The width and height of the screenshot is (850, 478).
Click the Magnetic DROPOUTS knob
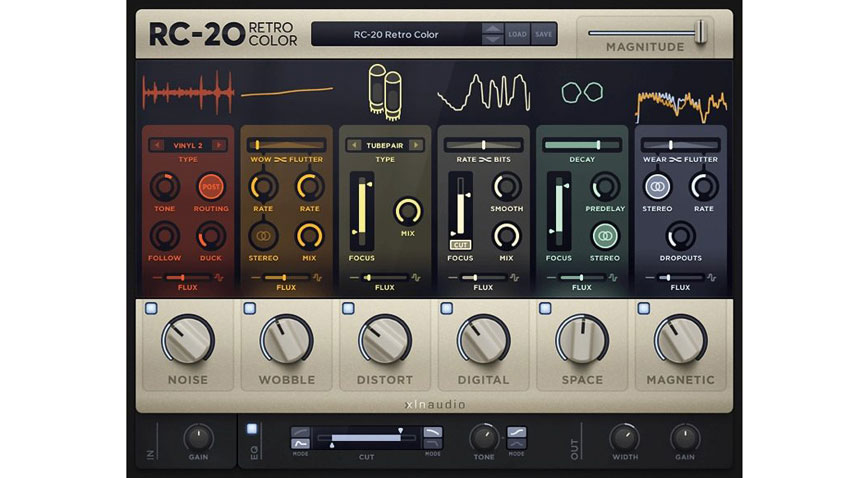[x=680, y=236]
